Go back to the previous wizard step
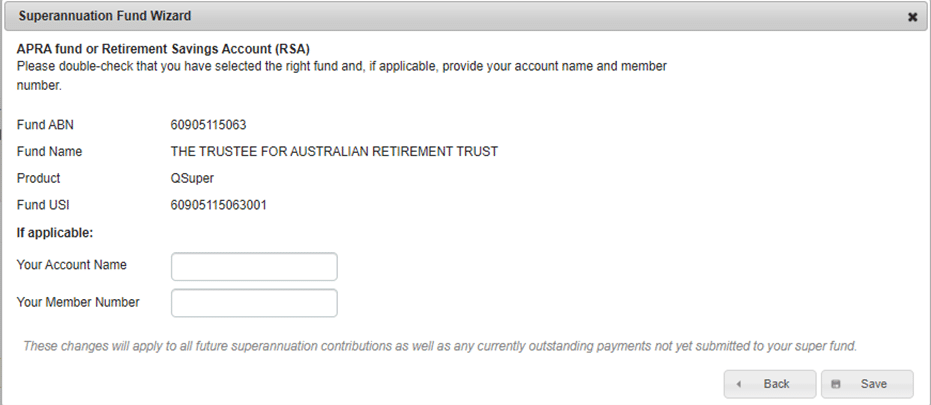The height and width of the screenshot is (405, 931). click(770, 384)
